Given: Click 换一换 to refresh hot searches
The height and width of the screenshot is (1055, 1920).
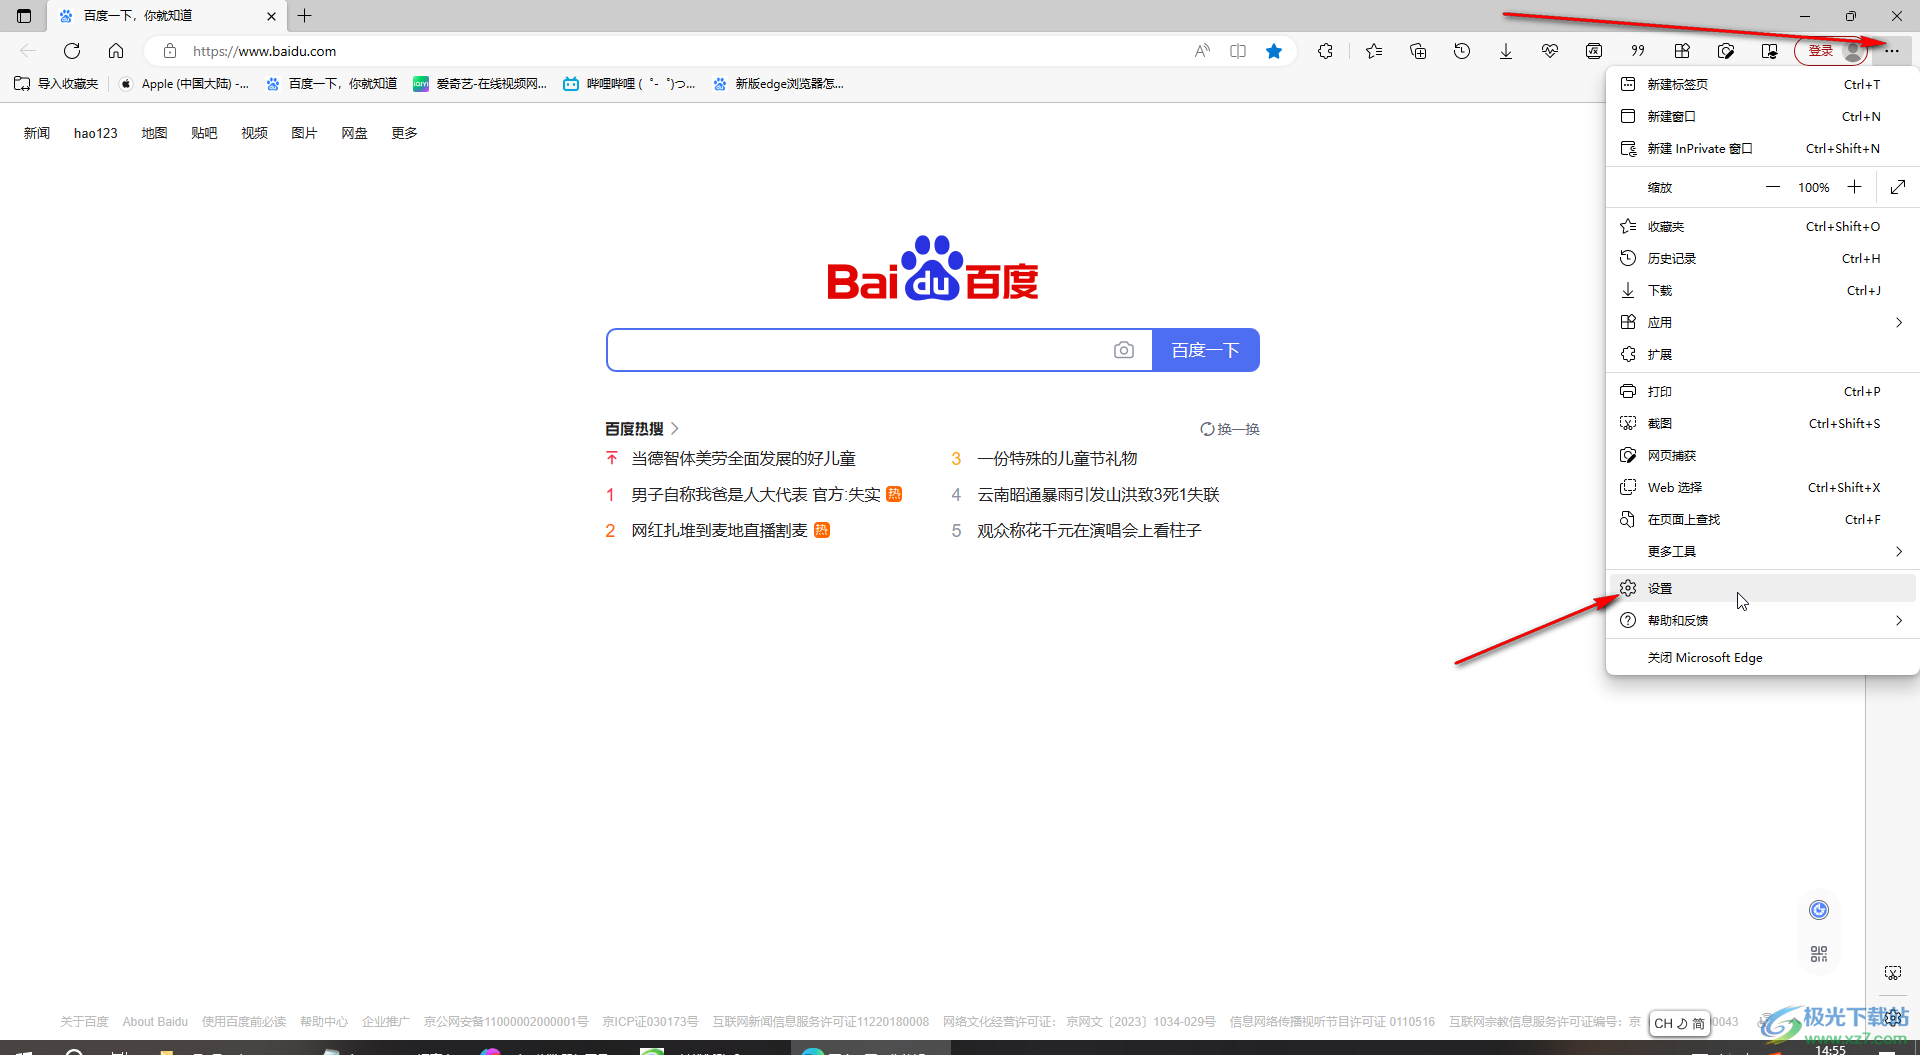Looking at the screenshot, I should coord(1230,429).
